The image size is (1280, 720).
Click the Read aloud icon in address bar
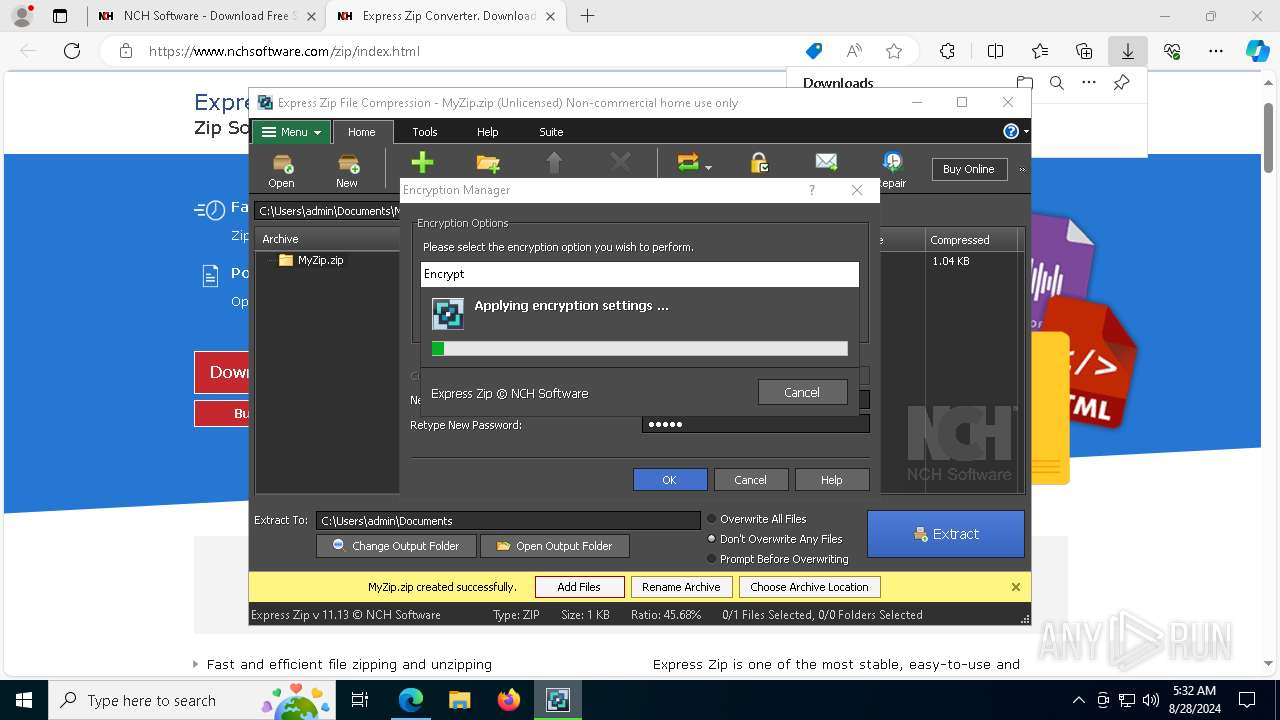tap(854, 51)
